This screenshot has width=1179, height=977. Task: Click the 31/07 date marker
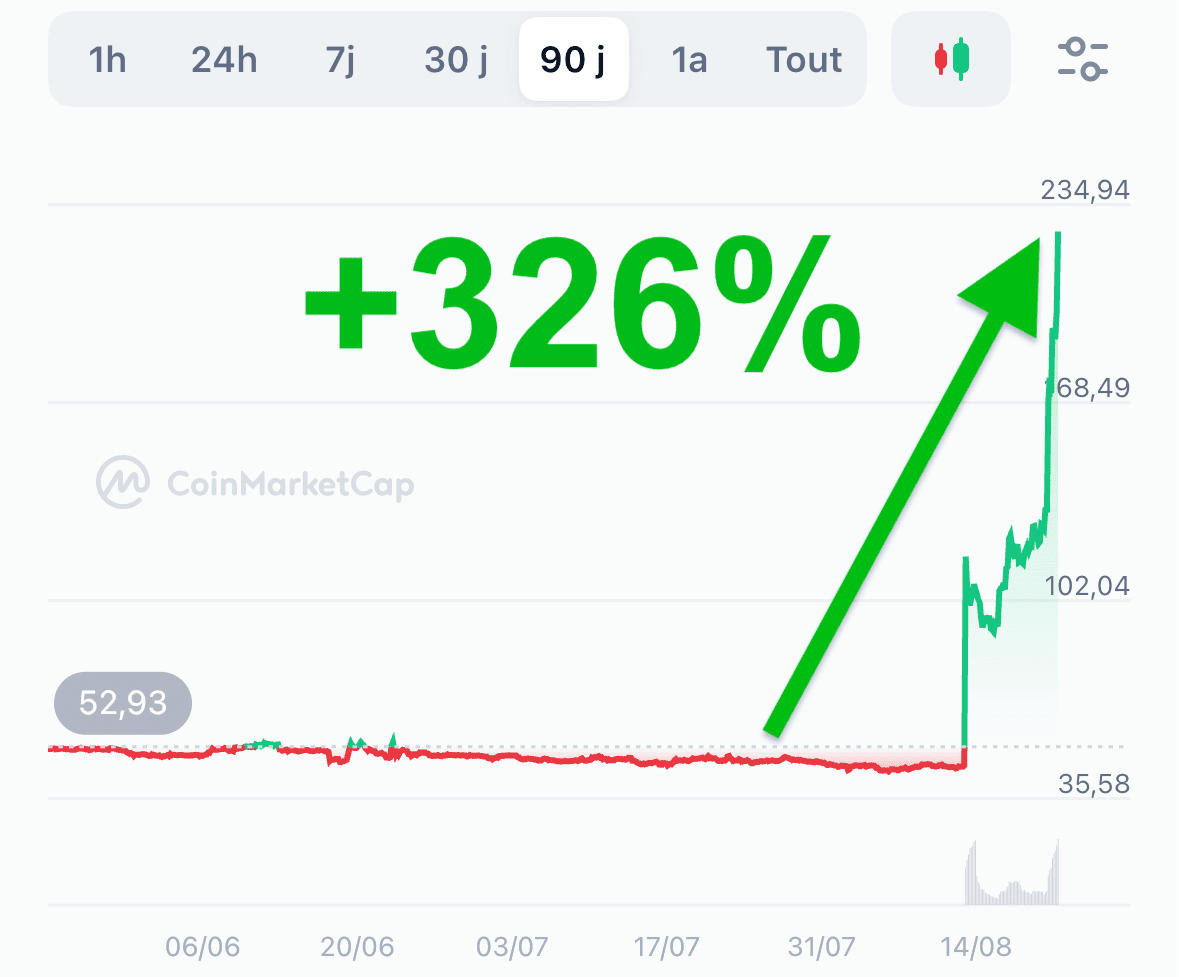click(x=821, y=945)
